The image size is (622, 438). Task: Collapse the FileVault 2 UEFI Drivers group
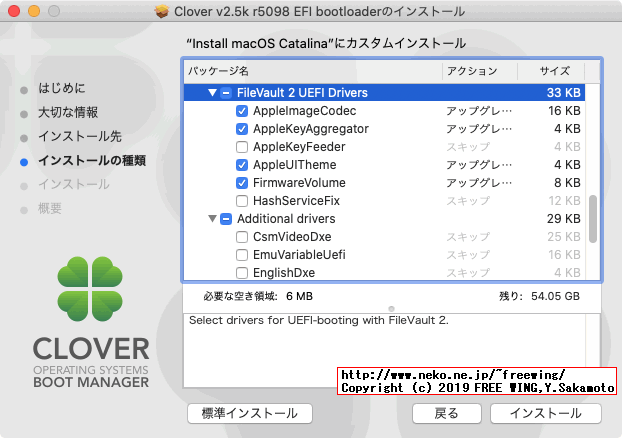point(212,93)
